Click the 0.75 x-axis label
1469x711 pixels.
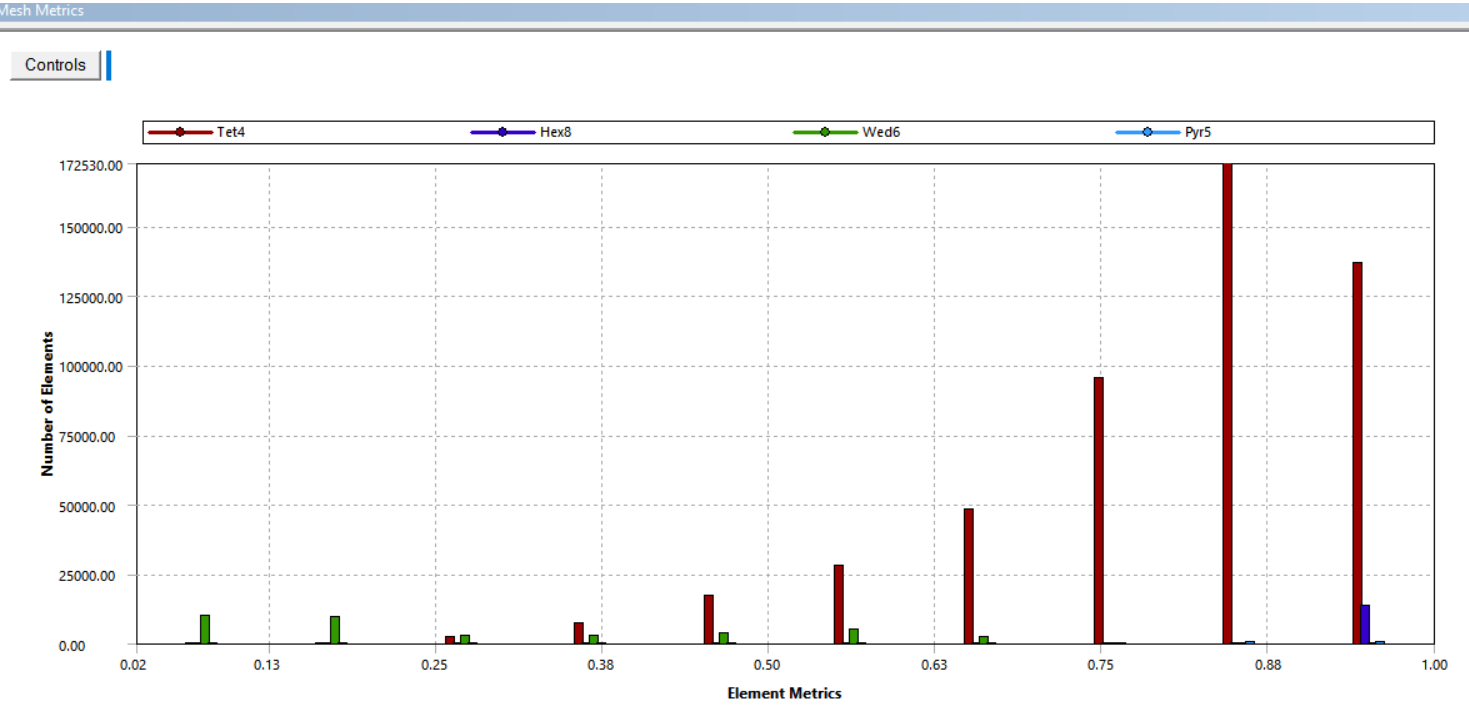point(1100,663)
